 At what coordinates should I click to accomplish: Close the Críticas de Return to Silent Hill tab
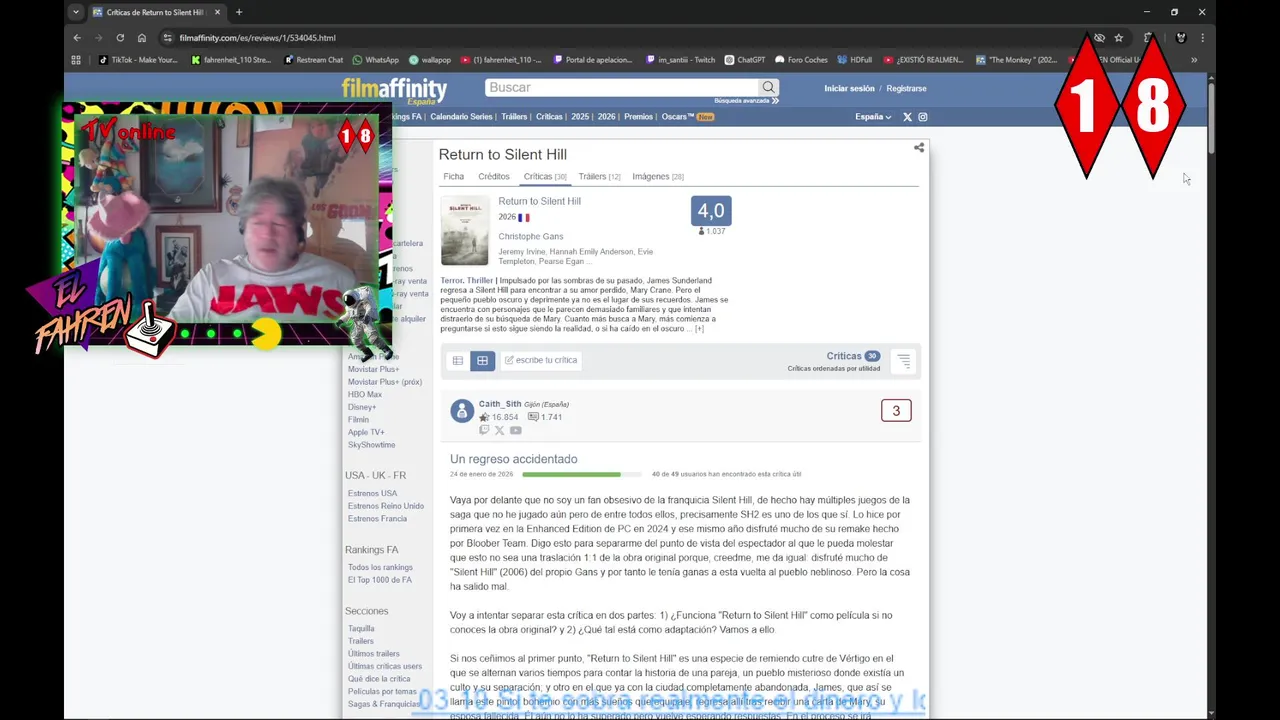[x=217, y=12]
